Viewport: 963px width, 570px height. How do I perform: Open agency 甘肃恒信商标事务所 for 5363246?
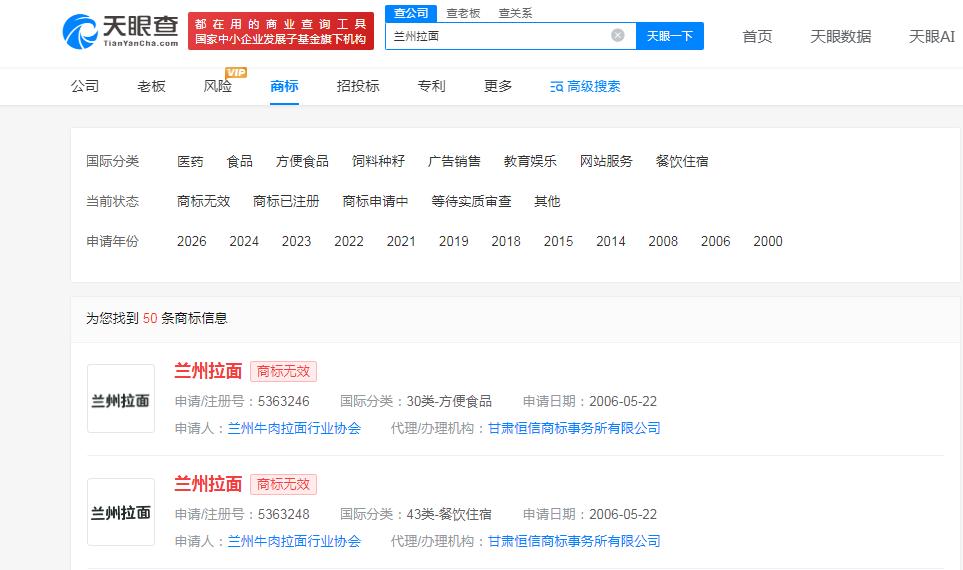[574, 429]
